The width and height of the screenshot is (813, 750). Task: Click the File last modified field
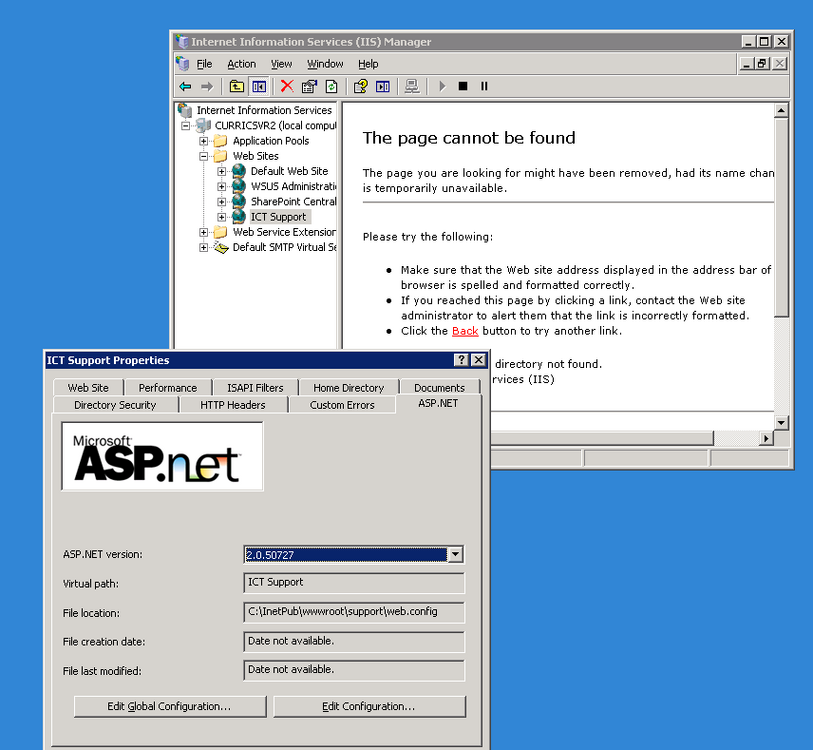(x=354, y=670)
